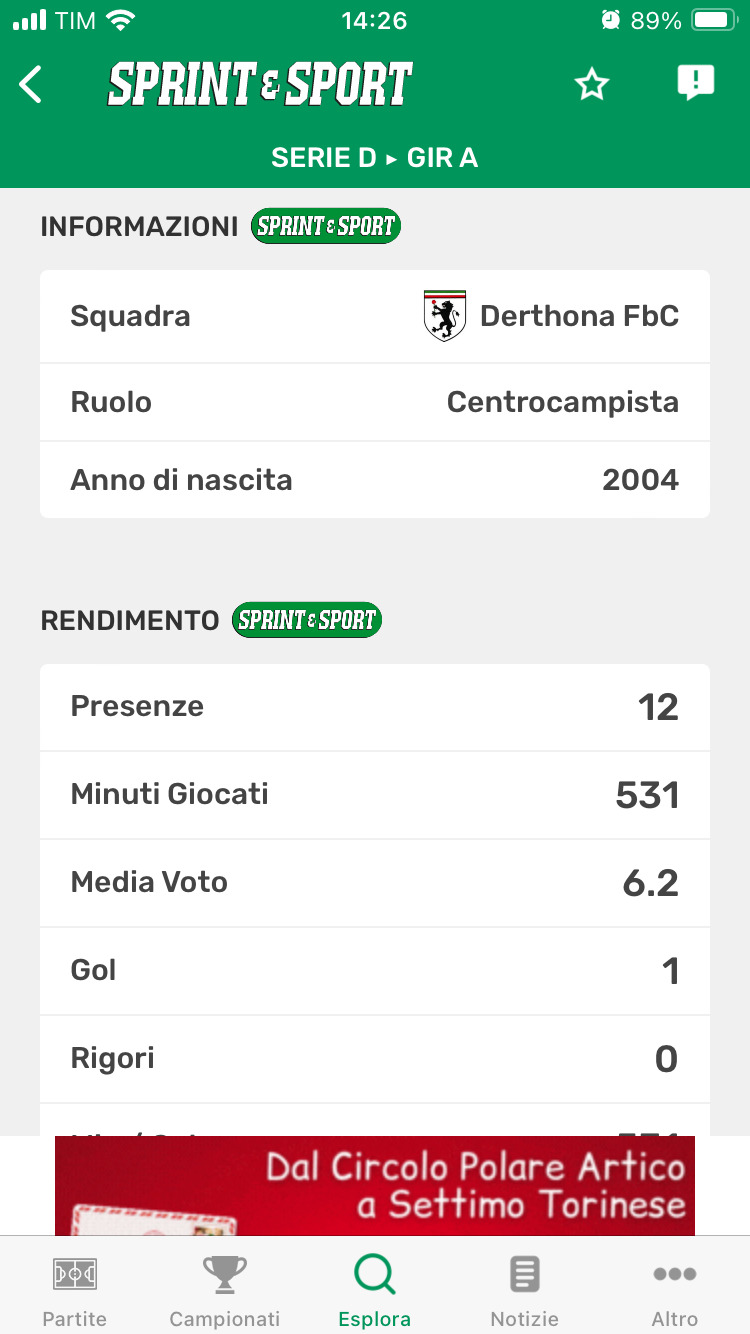Open the Serie D Gir A breadcrumb
Viewport: 750px width, 1334px height.
click(375, 158)
